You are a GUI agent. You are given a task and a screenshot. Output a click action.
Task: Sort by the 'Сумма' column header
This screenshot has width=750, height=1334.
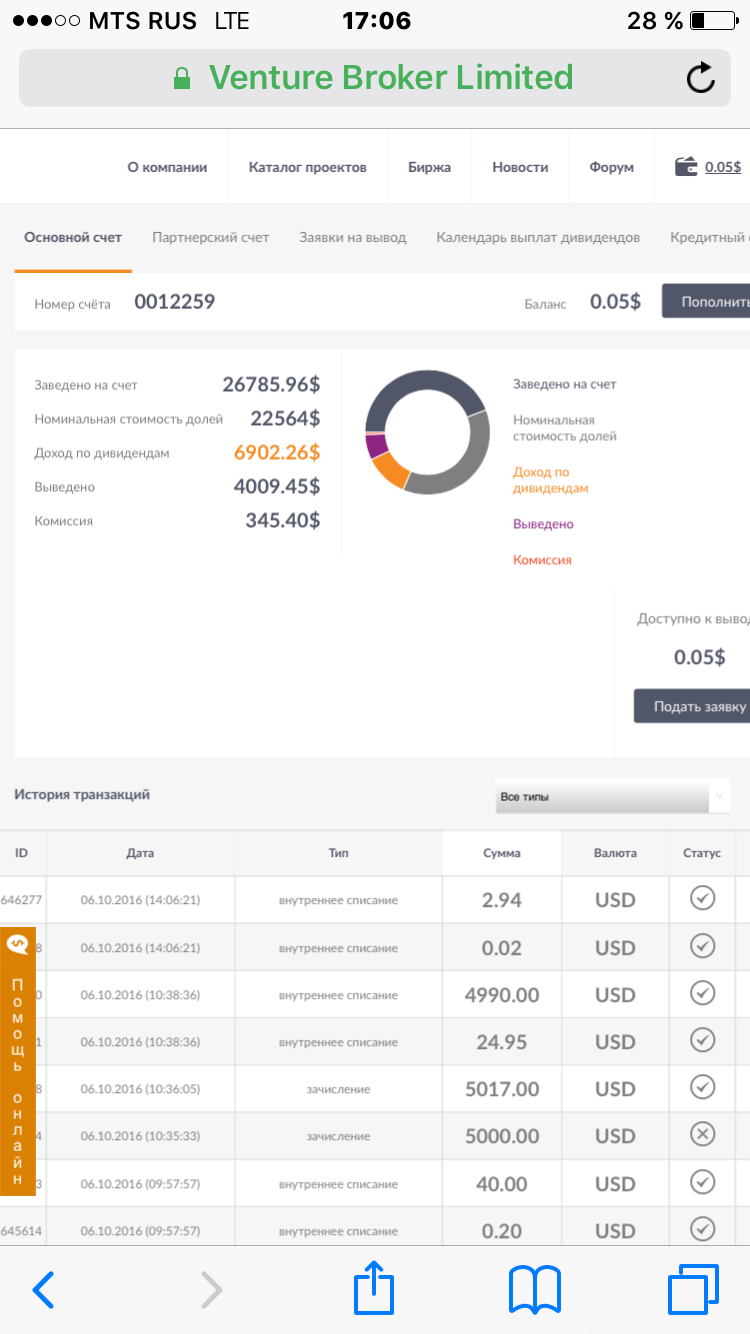click(501, 853)
